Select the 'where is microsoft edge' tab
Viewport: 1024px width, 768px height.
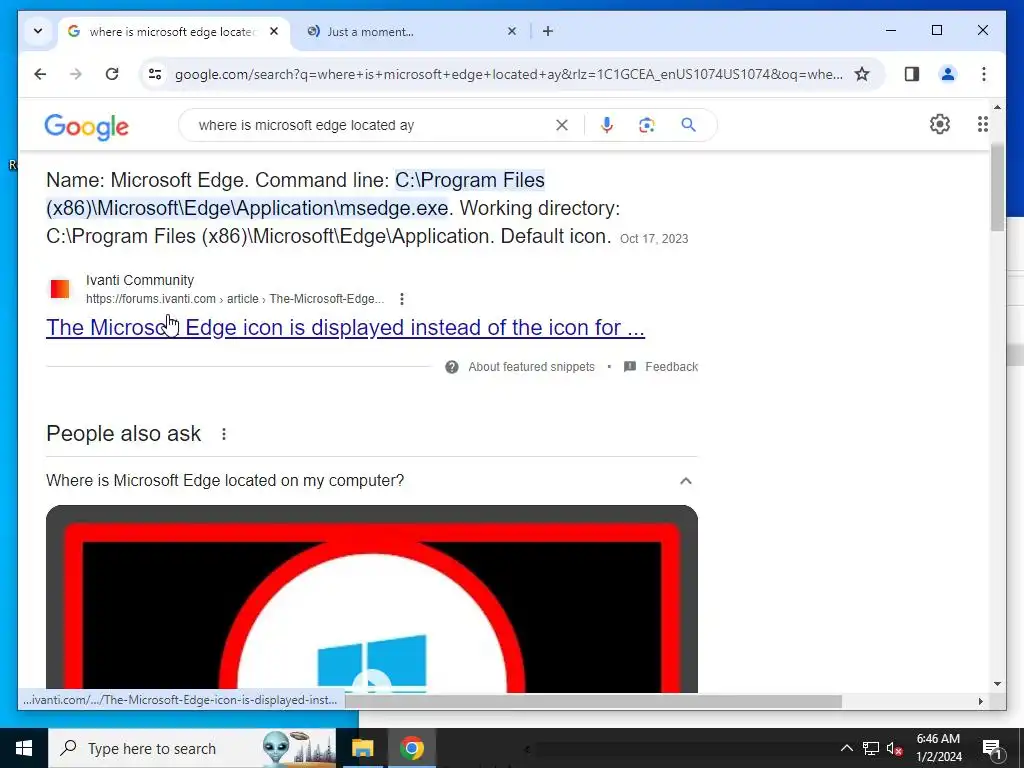[x=171, y=31]
